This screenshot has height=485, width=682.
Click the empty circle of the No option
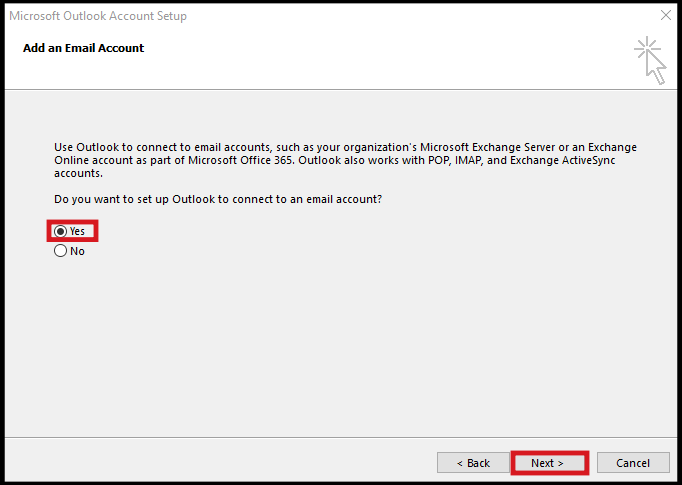[60, 251]
